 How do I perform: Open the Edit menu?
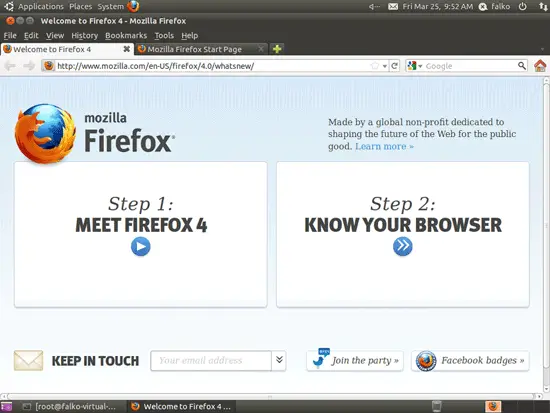point(31,35)
